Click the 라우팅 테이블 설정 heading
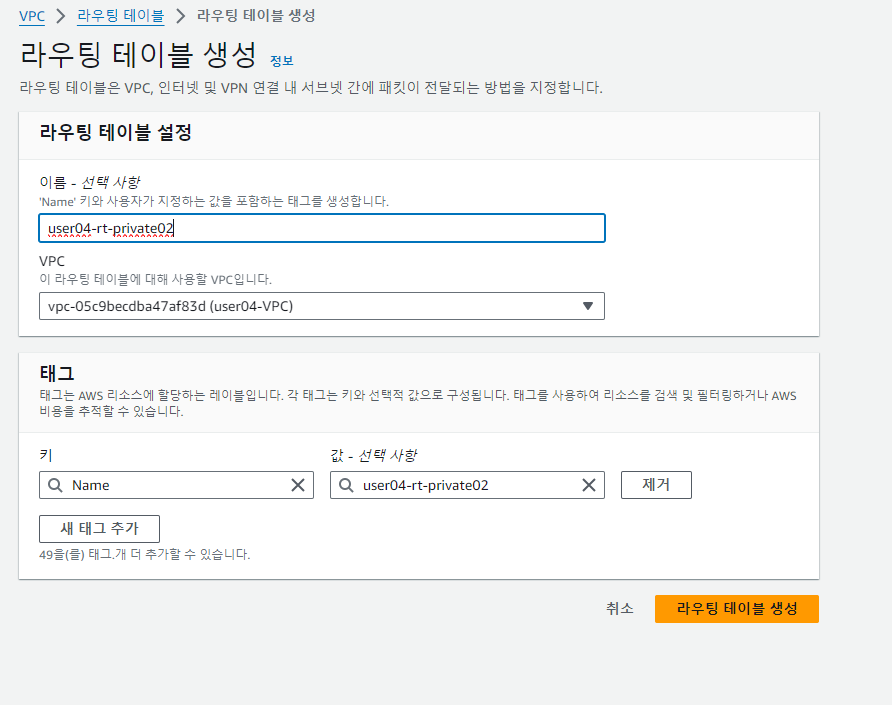Screen dimensions: 892x705 115,133
